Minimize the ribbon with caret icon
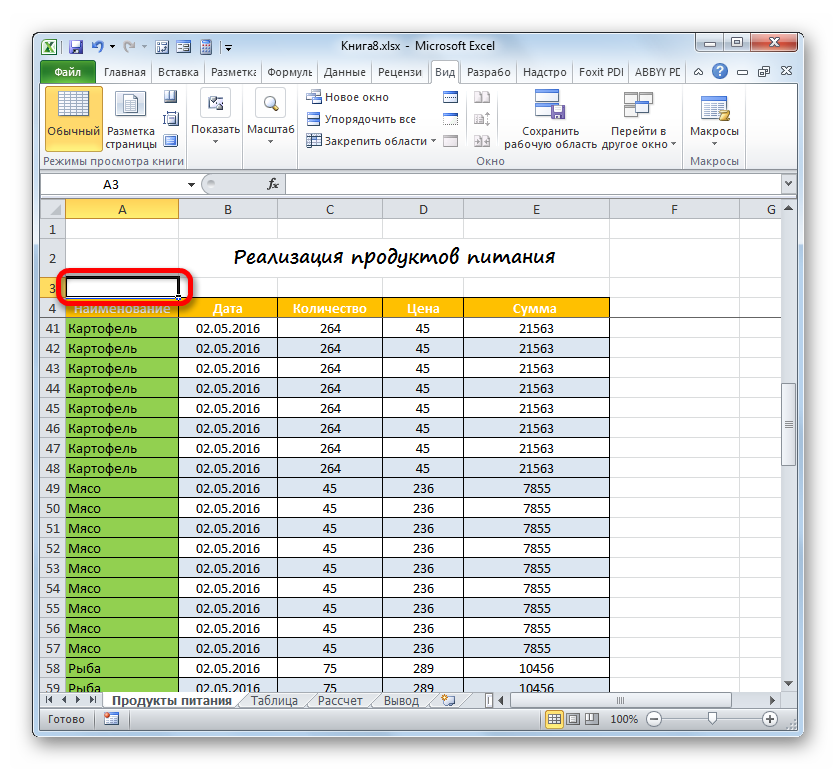This screenshot has width=837, height=770. tap(698, 72)
